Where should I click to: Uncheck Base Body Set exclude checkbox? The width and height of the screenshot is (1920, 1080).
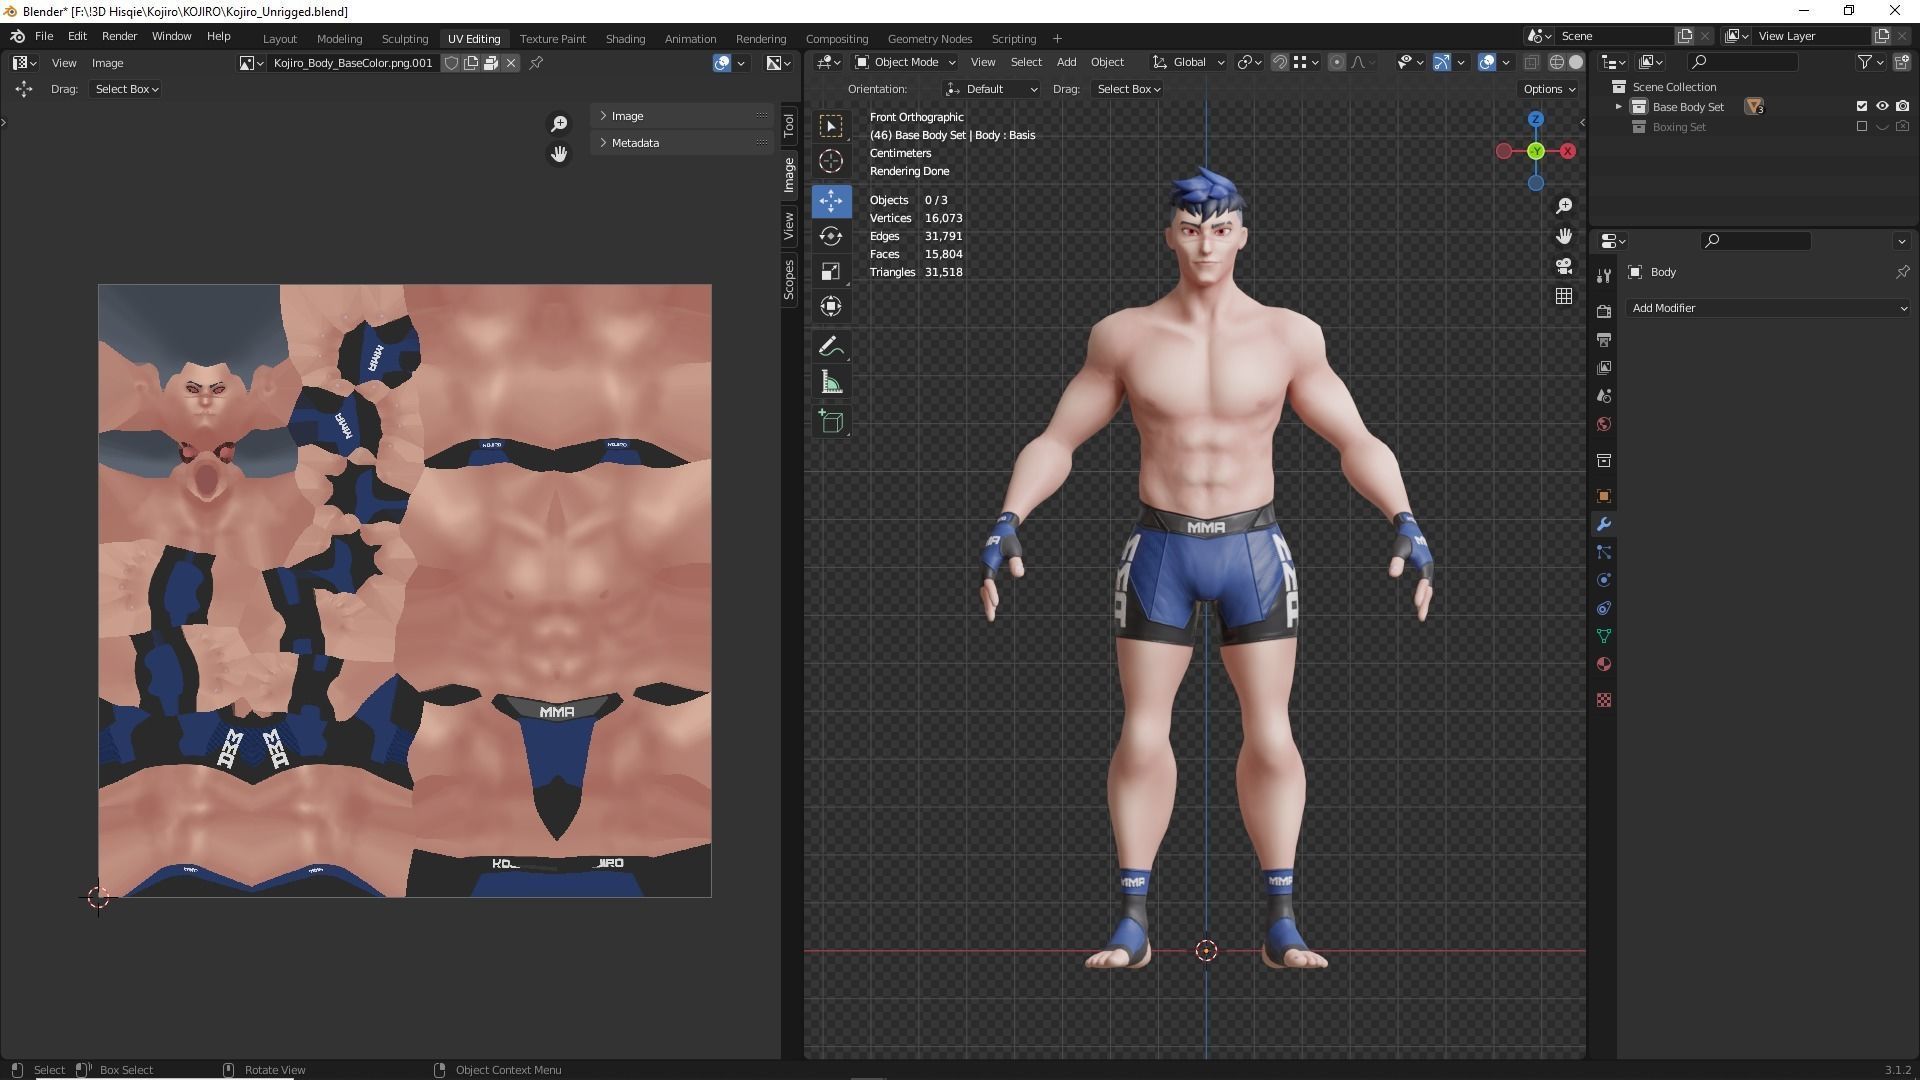(1861, 106)
